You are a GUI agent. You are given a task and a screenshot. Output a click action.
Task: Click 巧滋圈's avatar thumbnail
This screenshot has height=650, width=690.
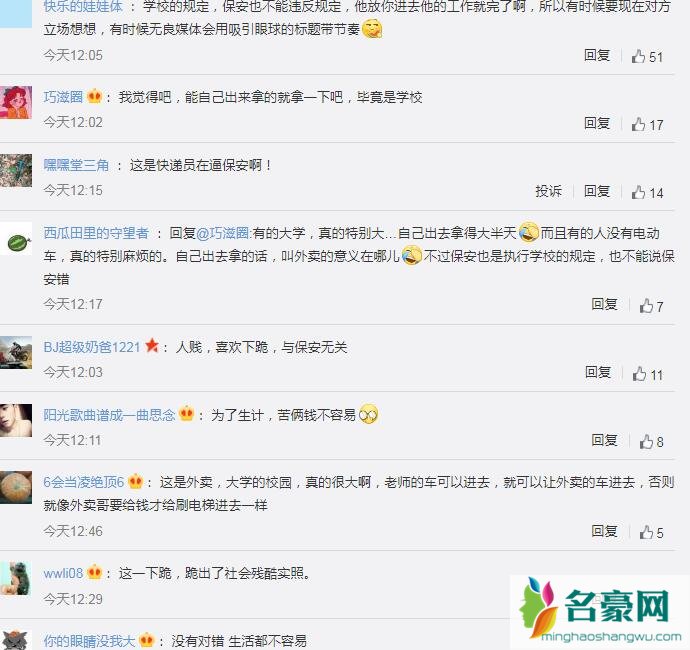[16, 103]
